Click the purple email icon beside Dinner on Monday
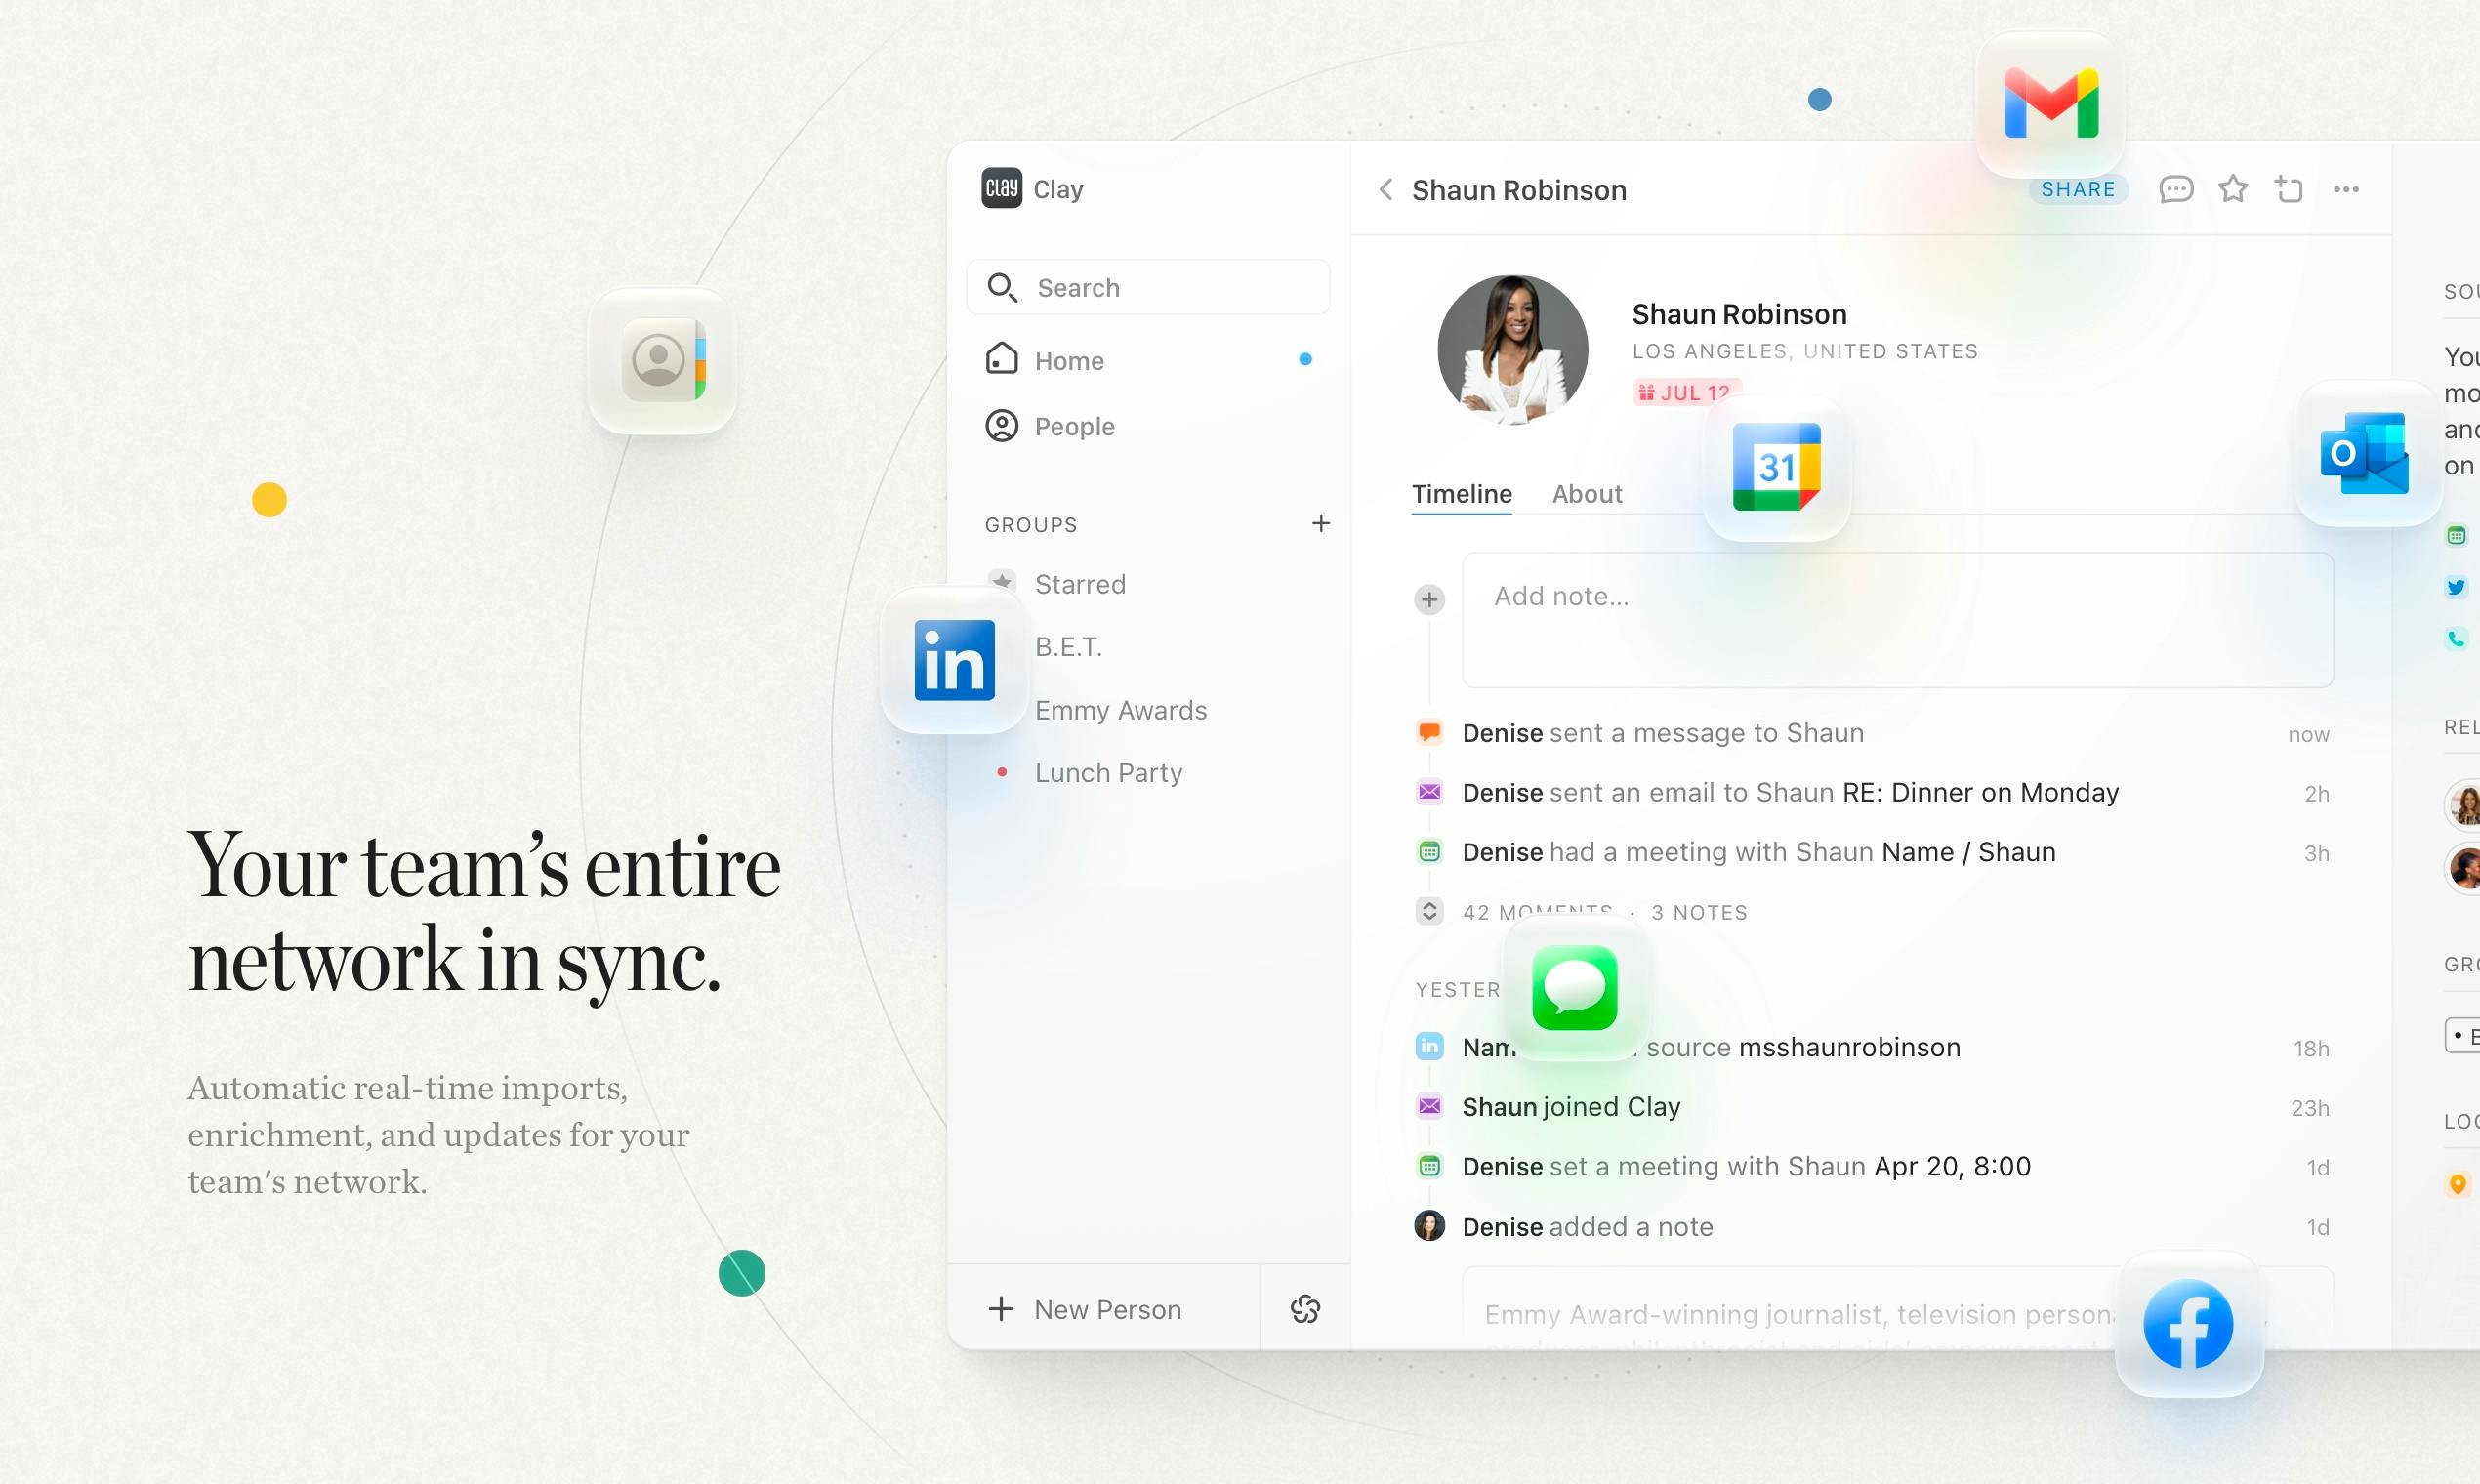The width and height of the screenshot is (2480, 1484). tap(1429, 792)
